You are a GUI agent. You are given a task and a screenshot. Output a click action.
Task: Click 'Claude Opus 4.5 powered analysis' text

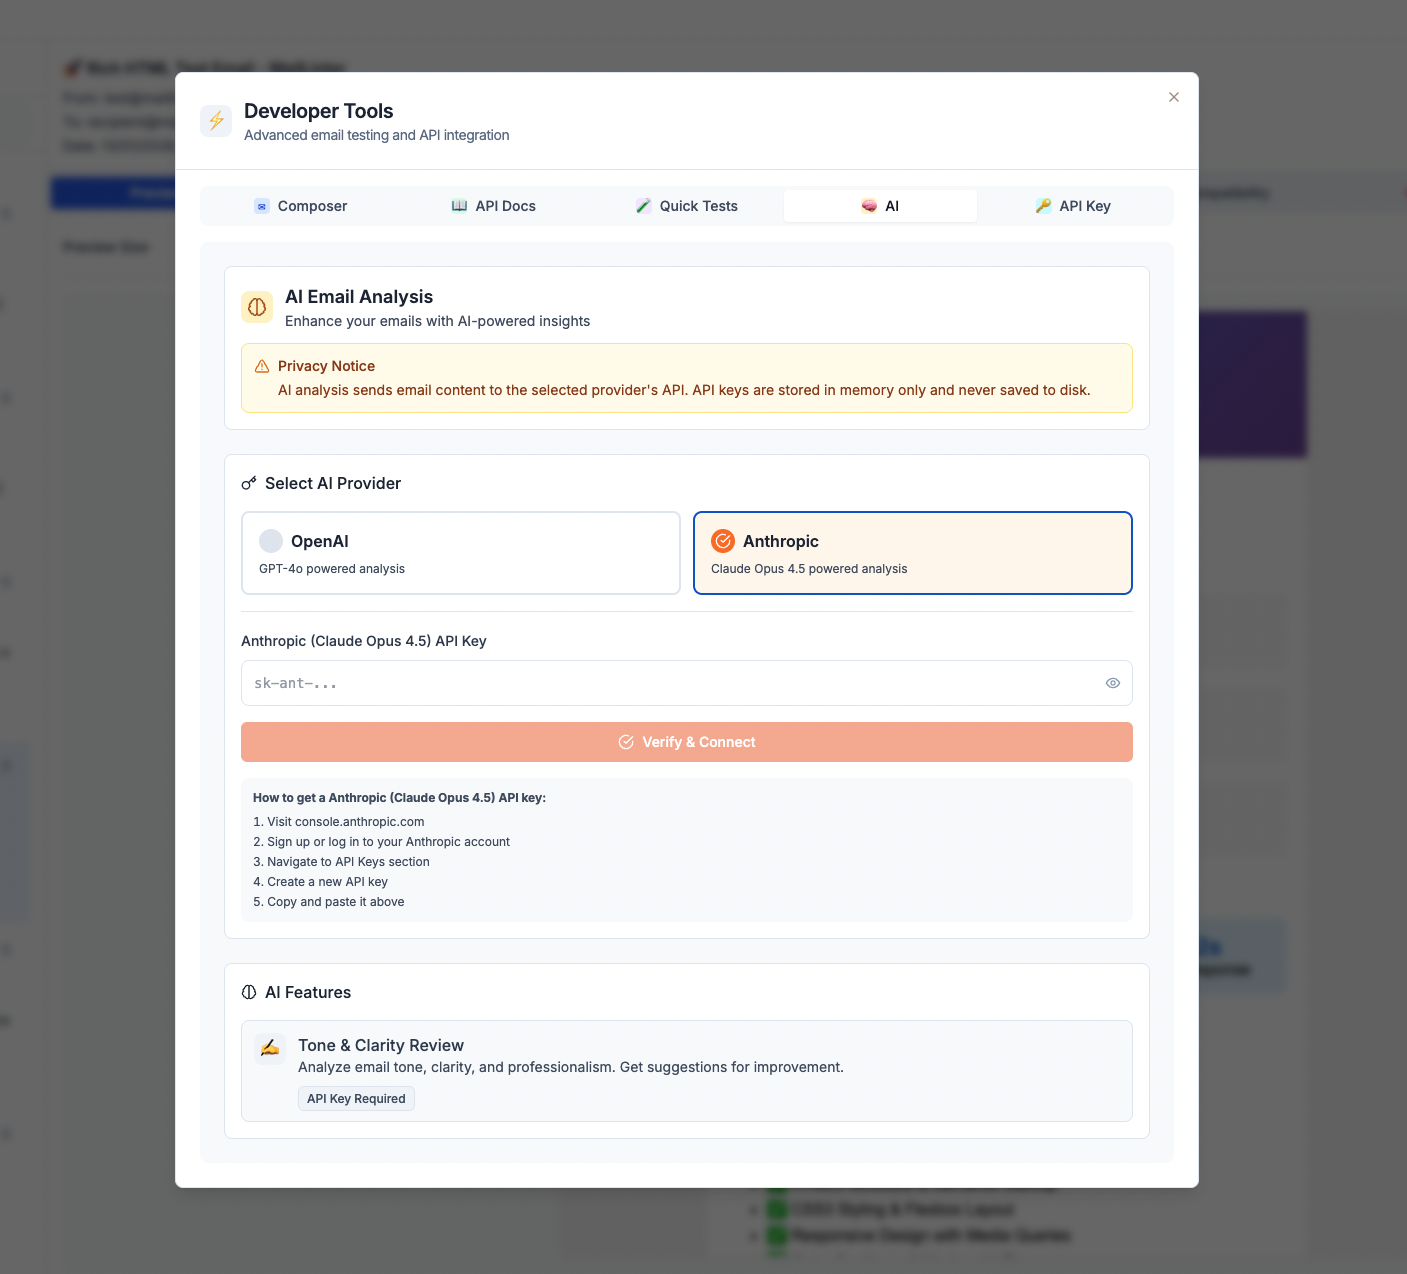coord(809,569)
